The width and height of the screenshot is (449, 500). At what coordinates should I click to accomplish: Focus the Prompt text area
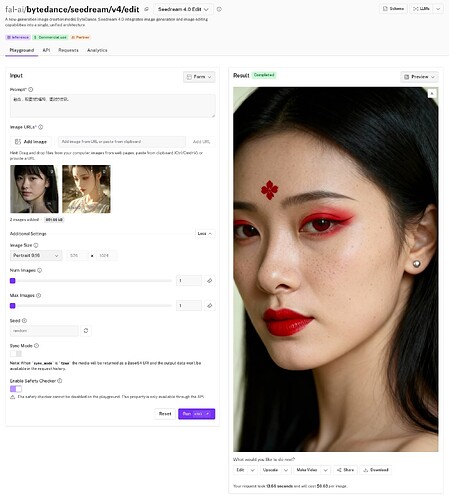[x=113, y=106]
